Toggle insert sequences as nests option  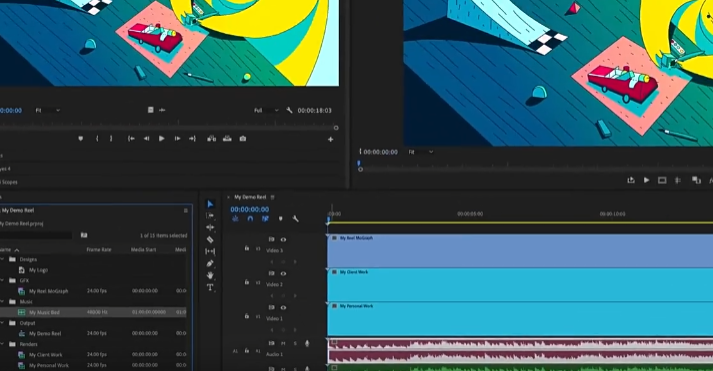(236, 219)
